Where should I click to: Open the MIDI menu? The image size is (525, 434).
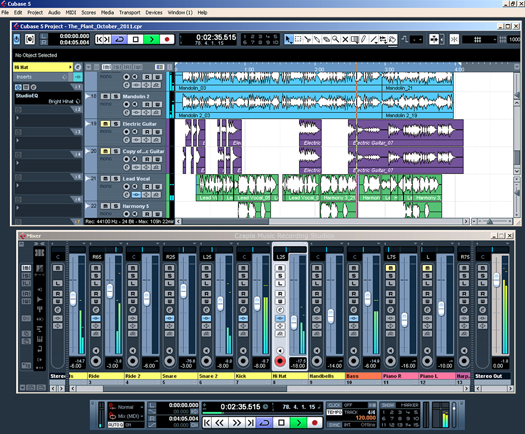pyautogui.click(x=71, y=12)
